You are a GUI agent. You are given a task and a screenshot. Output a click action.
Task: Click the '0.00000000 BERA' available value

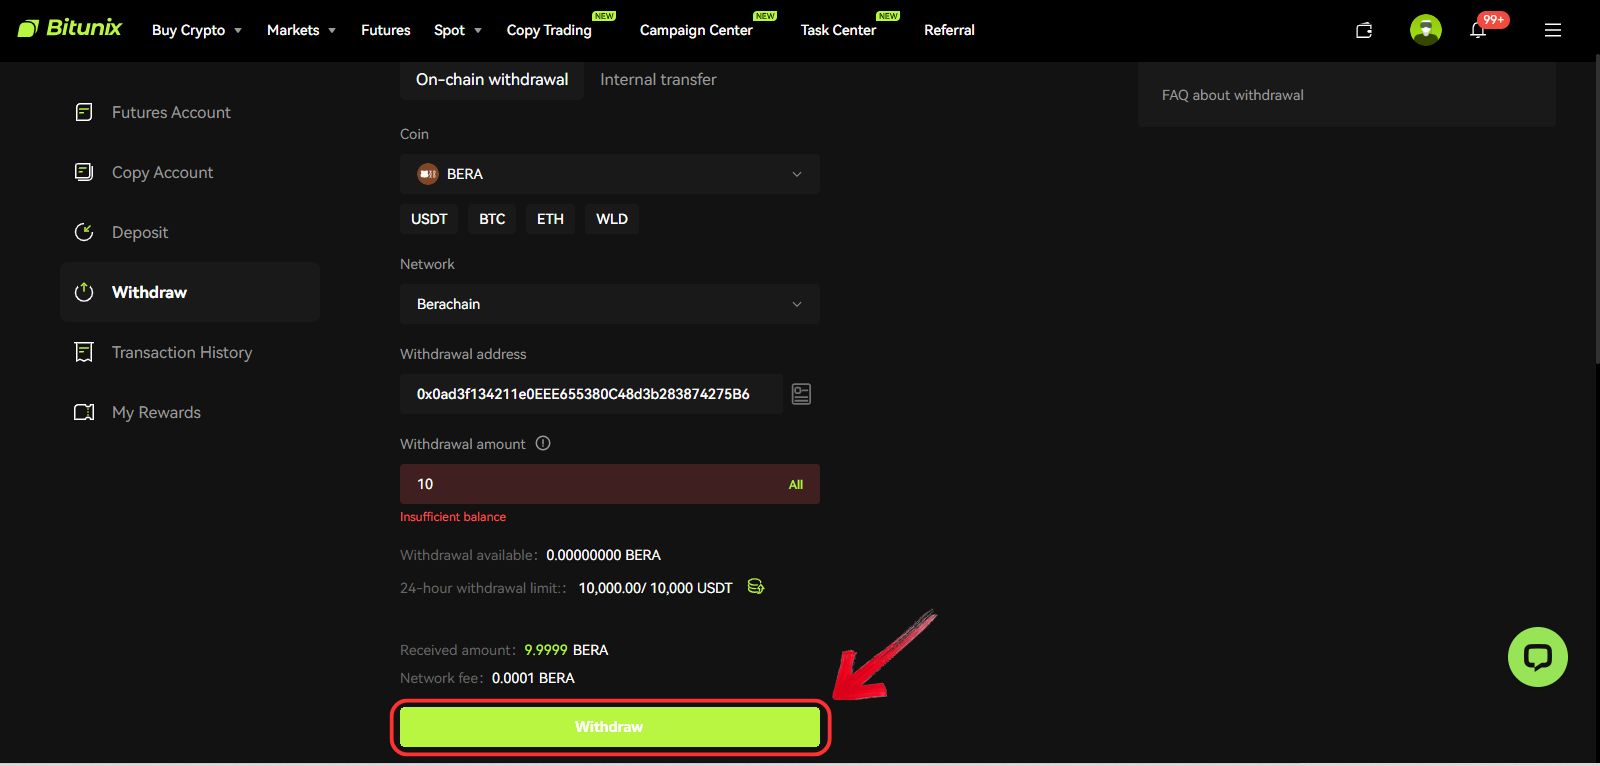(x=603, y=555)
